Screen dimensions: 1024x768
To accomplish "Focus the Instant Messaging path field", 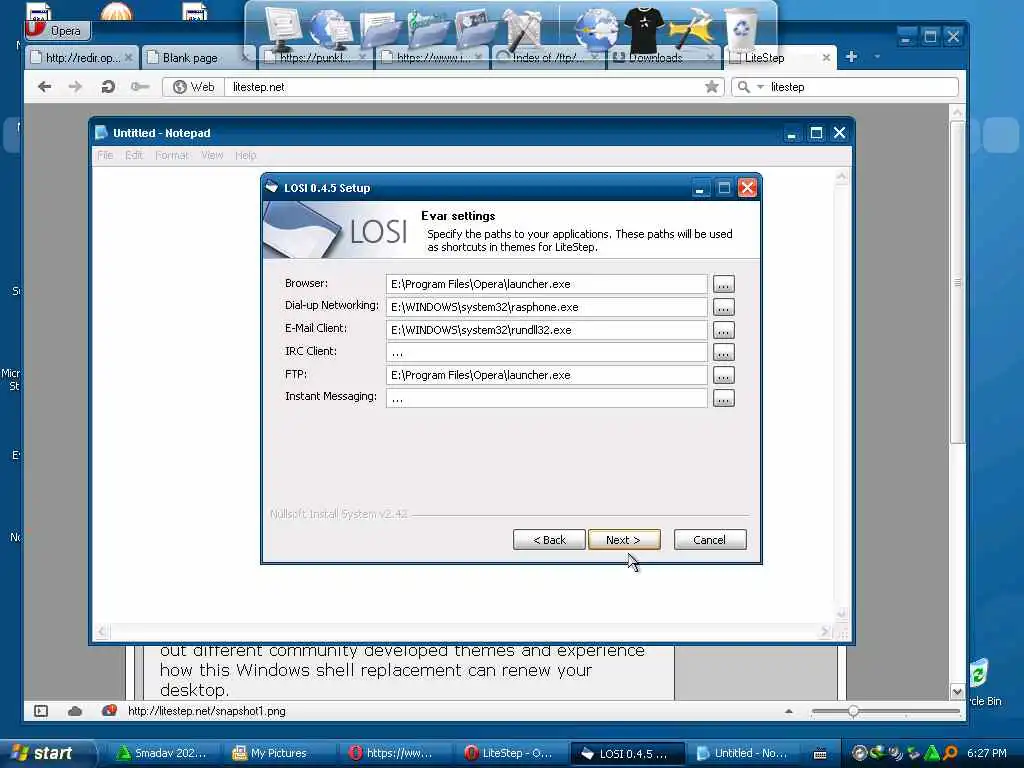I will point(547,398).
